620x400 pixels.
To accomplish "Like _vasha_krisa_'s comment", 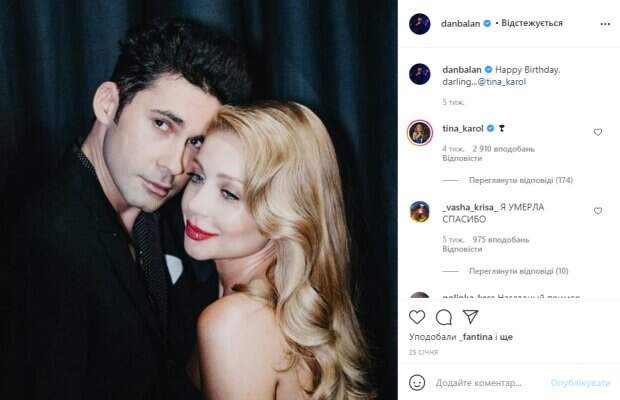I will point(598,211).
